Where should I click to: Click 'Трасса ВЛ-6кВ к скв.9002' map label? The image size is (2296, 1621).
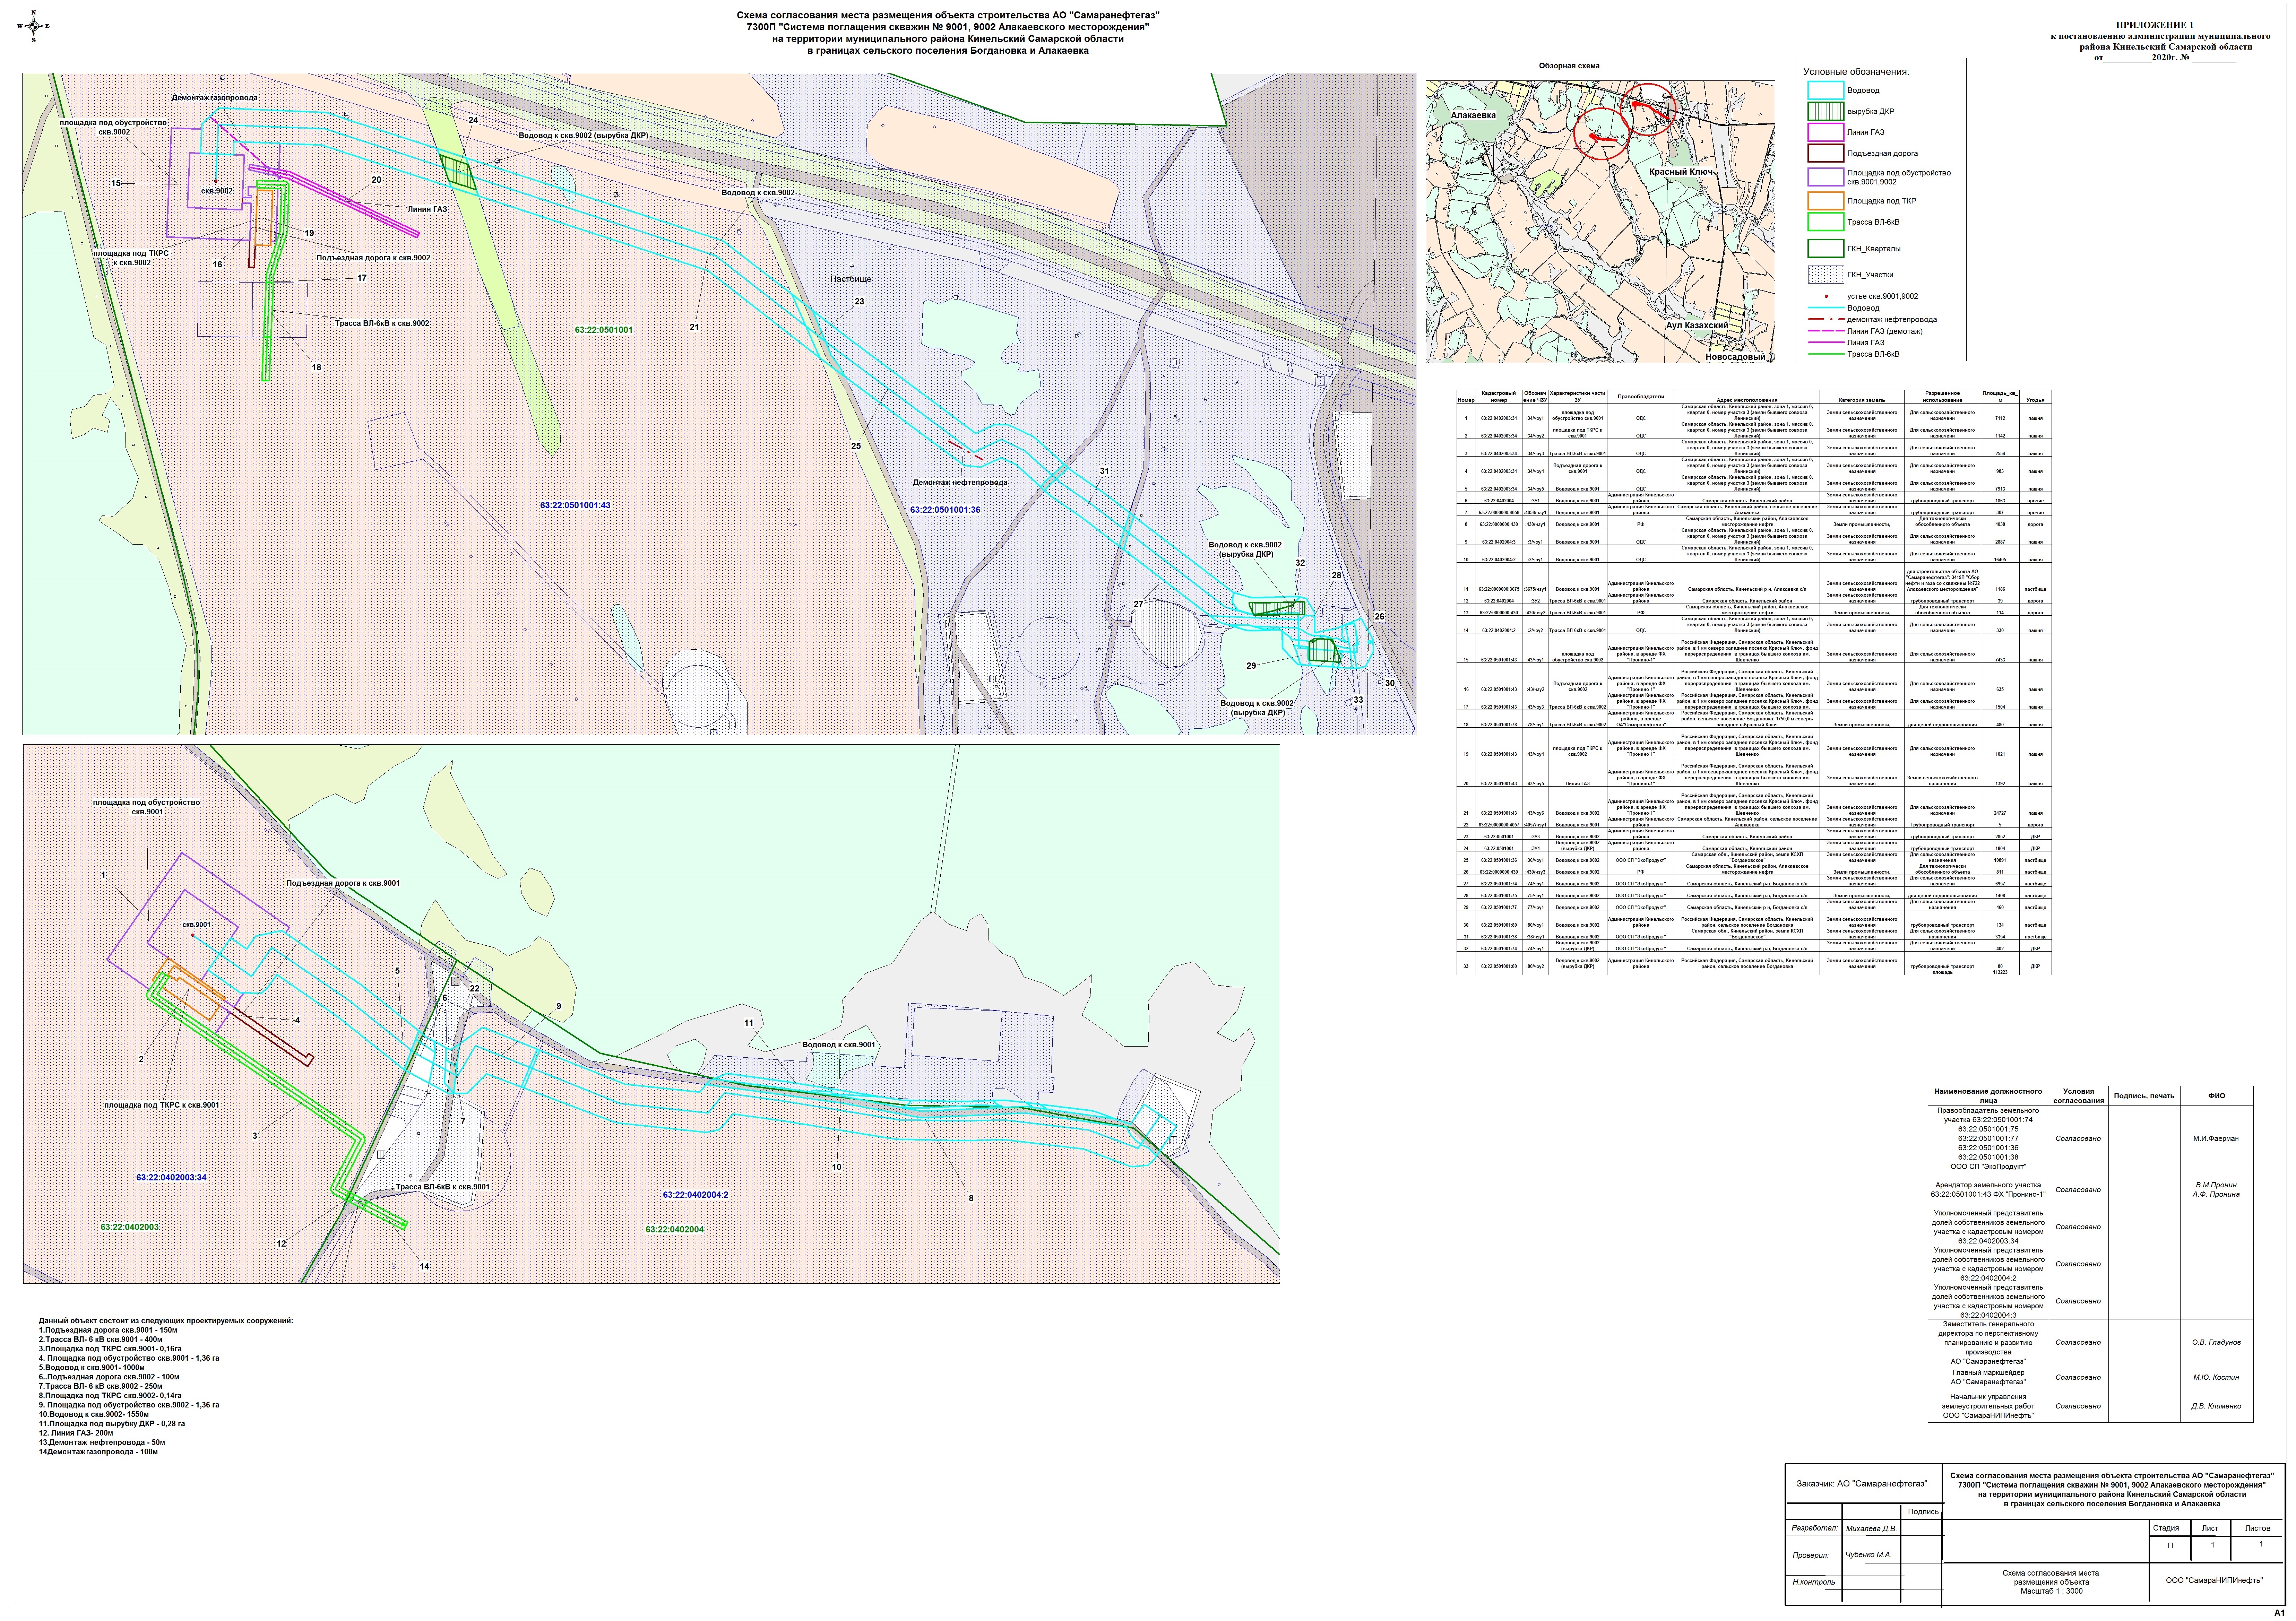coord(382,324)
